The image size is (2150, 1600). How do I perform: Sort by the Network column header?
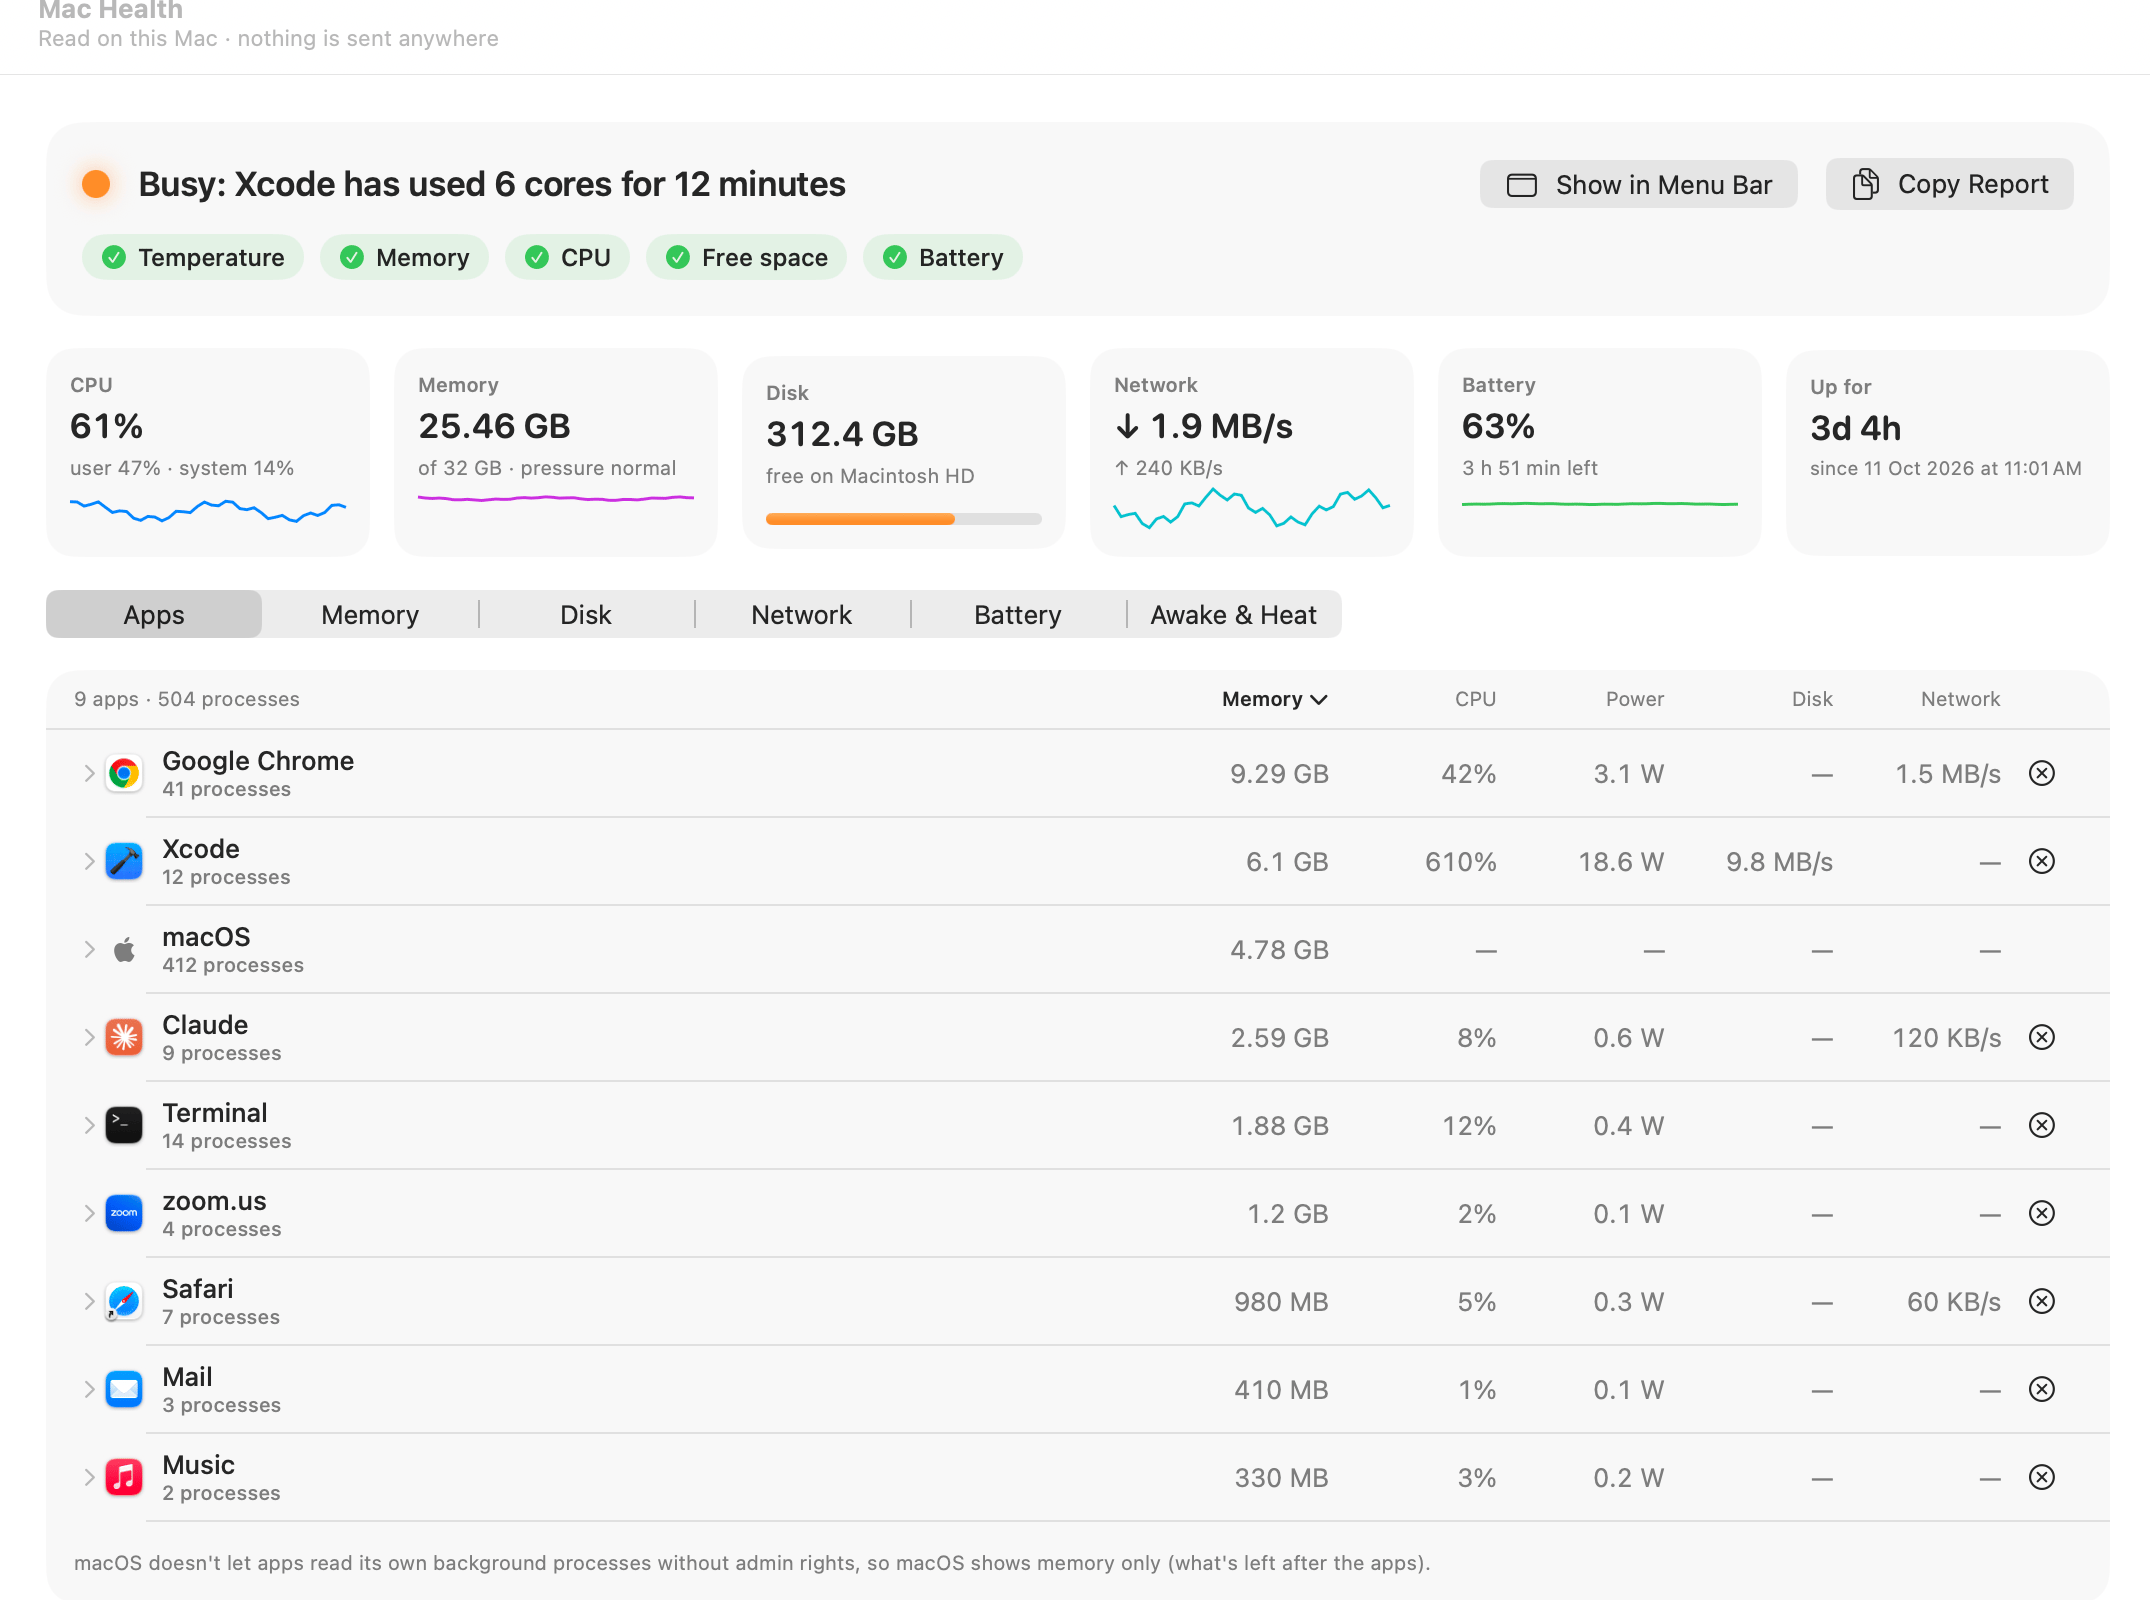point(1960,699)
